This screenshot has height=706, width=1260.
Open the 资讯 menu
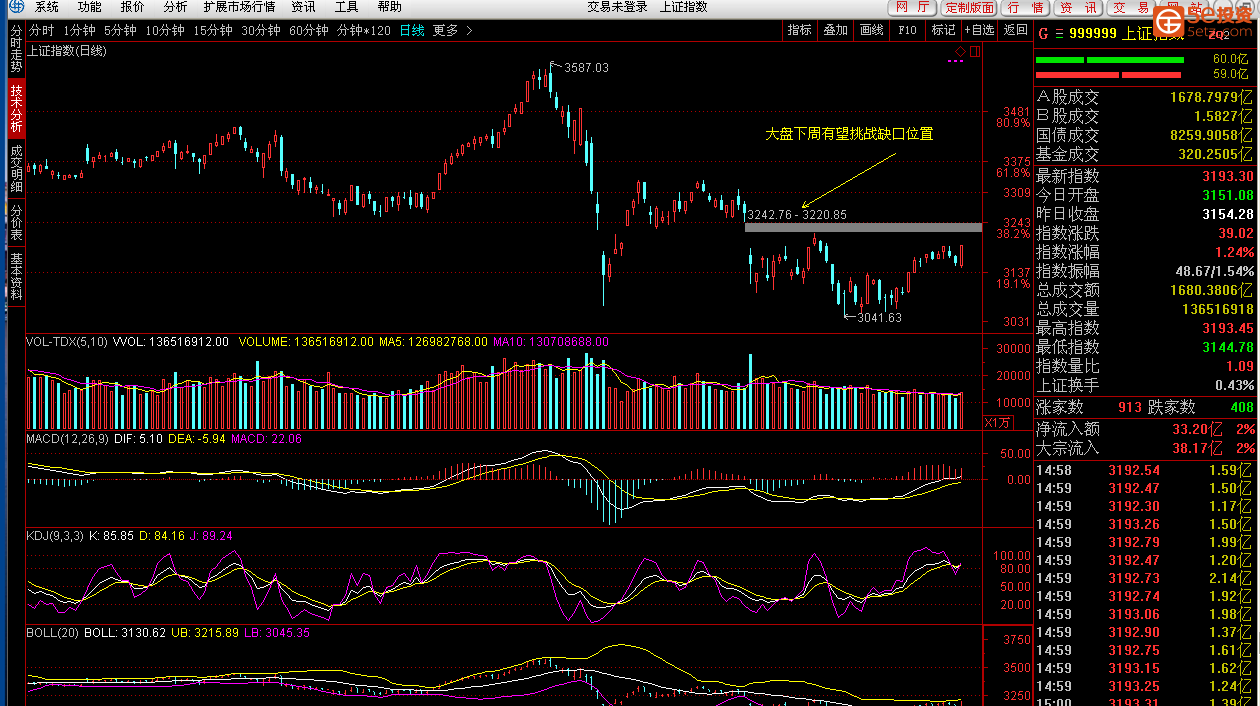303,7
